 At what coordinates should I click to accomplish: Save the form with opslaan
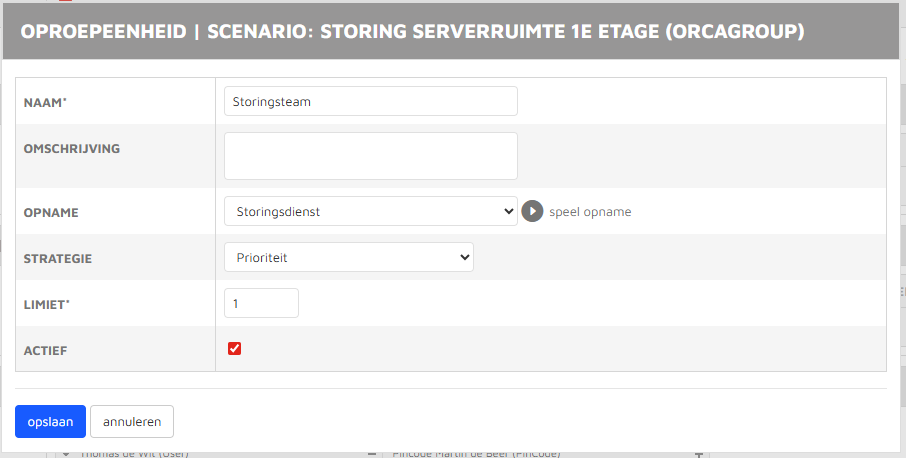[x=50, y=422]
